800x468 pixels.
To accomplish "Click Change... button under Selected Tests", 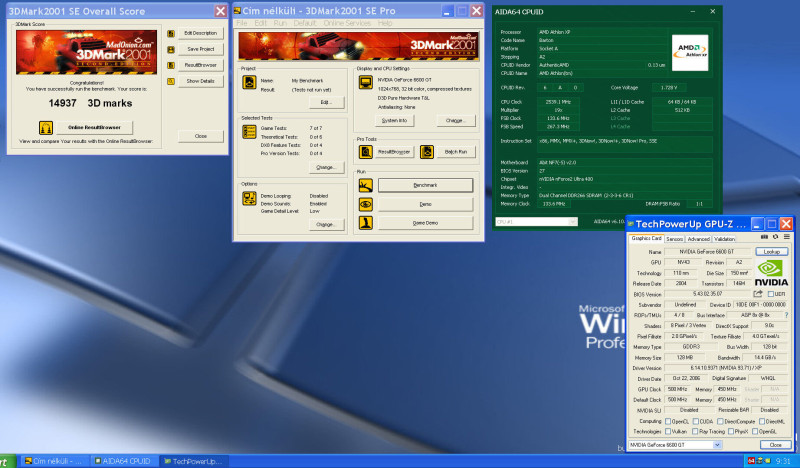I will (326, 167).
